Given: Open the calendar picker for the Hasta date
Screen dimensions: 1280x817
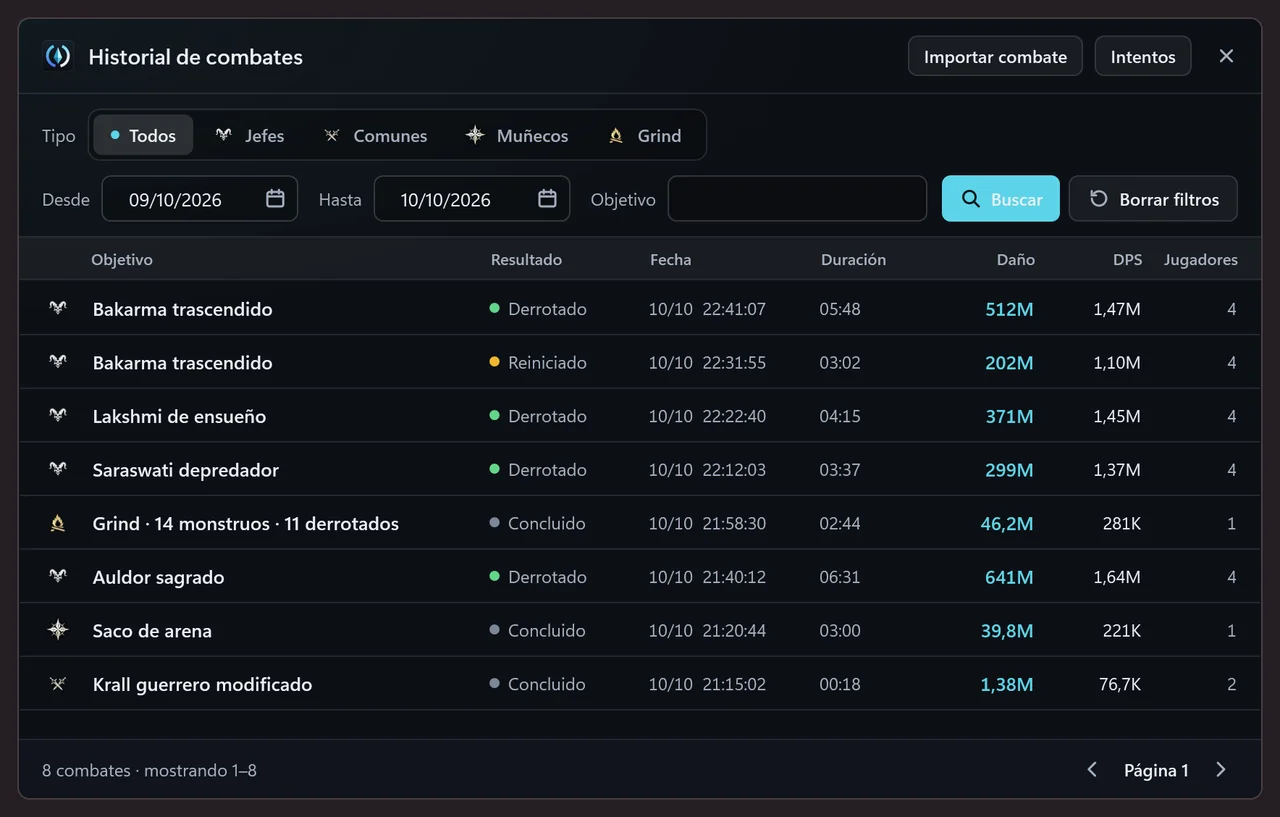Looking at the screenshot, I should pos(547,199).
